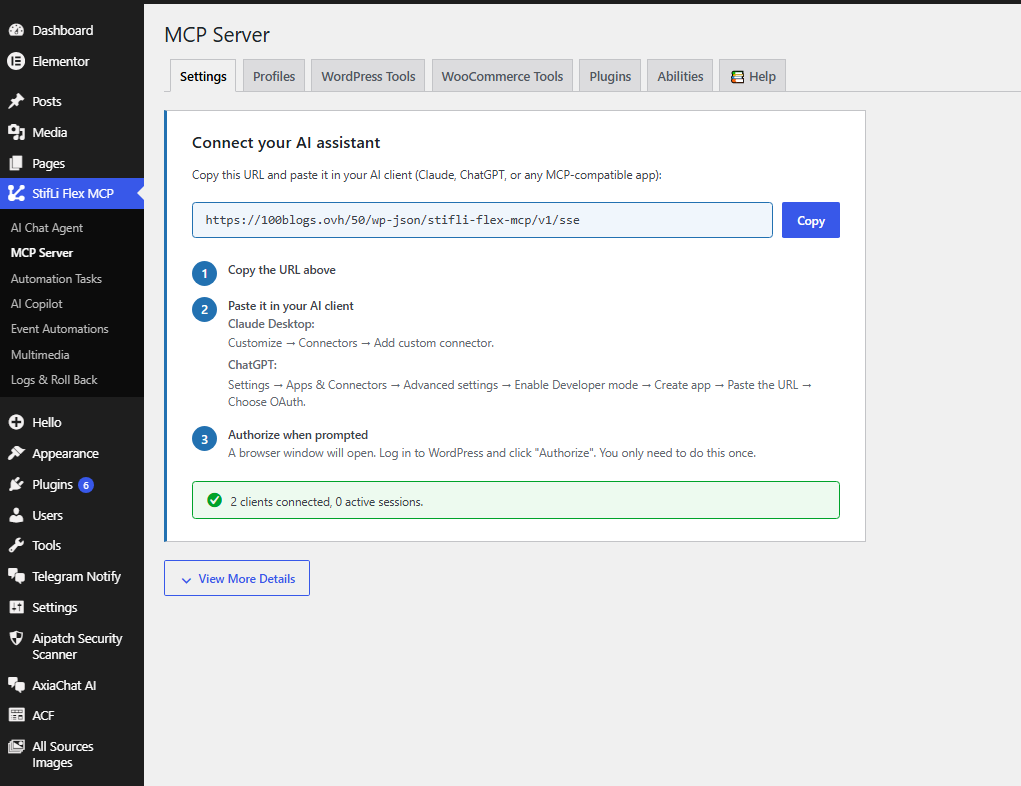Click the Plugins plug icon
1021x786 pixels.
tap(16, 484)
